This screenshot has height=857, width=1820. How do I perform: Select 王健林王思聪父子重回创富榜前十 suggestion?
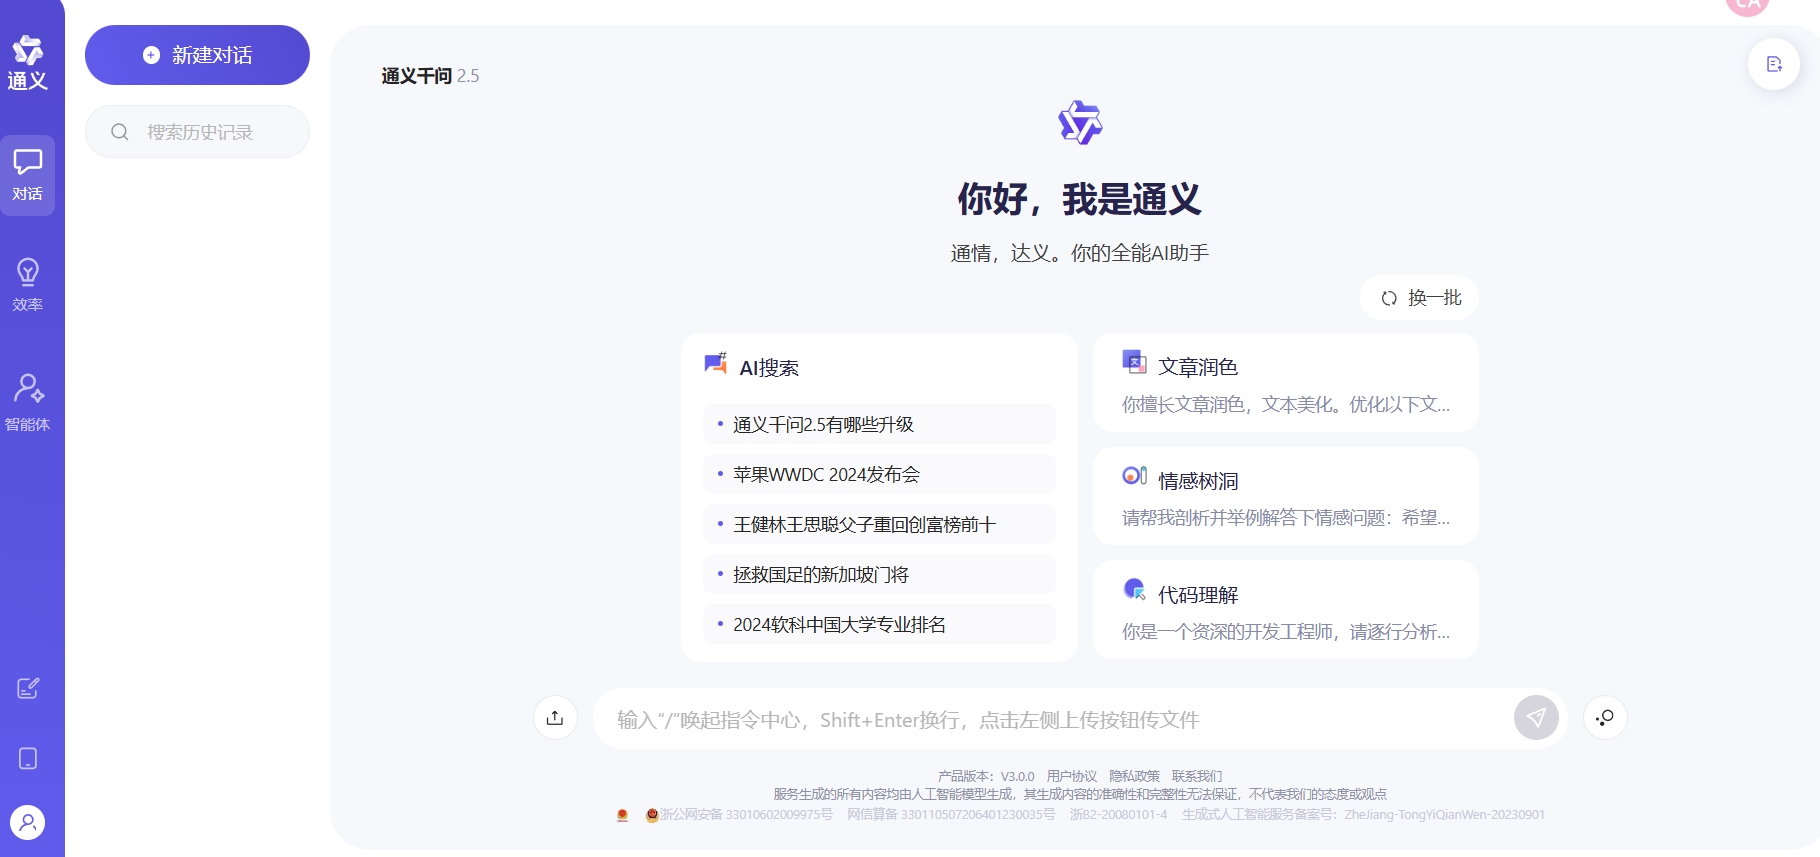pos(879,524)
